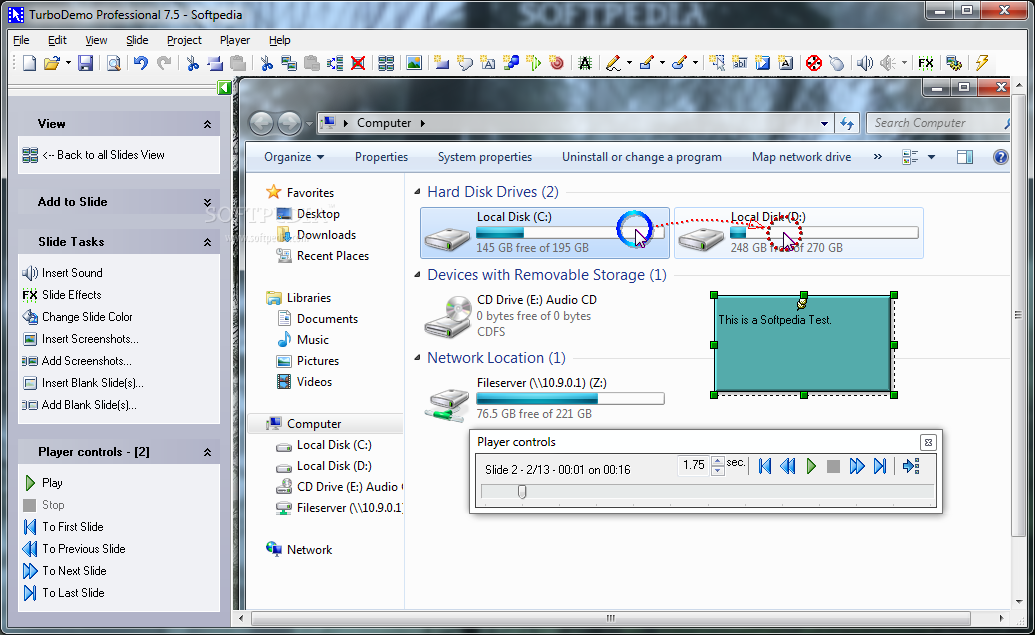Click the preview magnifier toolbar icon
1035x635 pixels.
[x=114, y=63]
